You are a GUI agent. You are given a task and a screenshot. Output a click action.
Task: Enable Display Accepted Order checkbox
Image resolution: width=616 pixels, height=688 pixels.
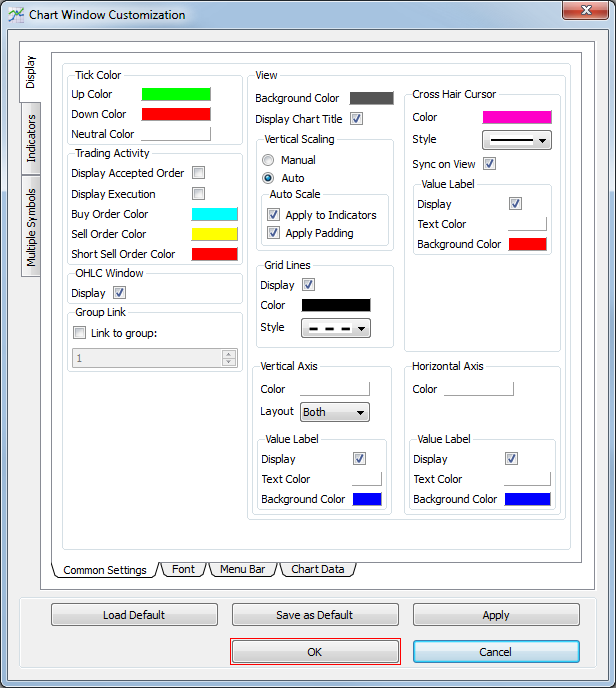tap(199, 173)
